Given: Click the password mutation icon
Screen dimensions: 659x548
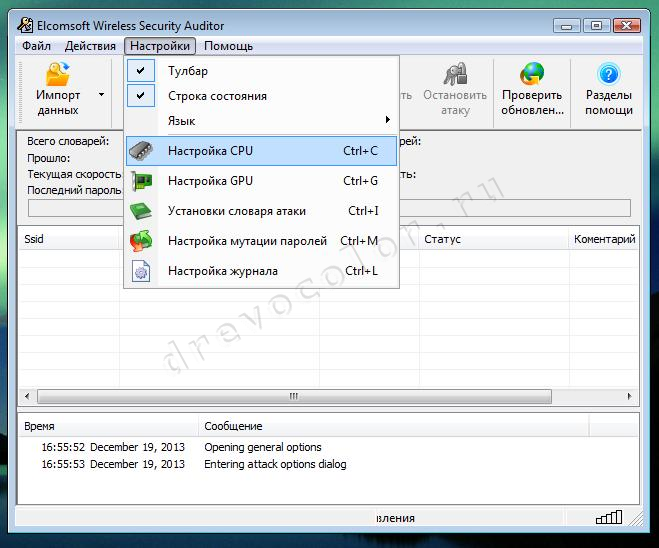Looking at the screenshot, I should coord(141,241).
